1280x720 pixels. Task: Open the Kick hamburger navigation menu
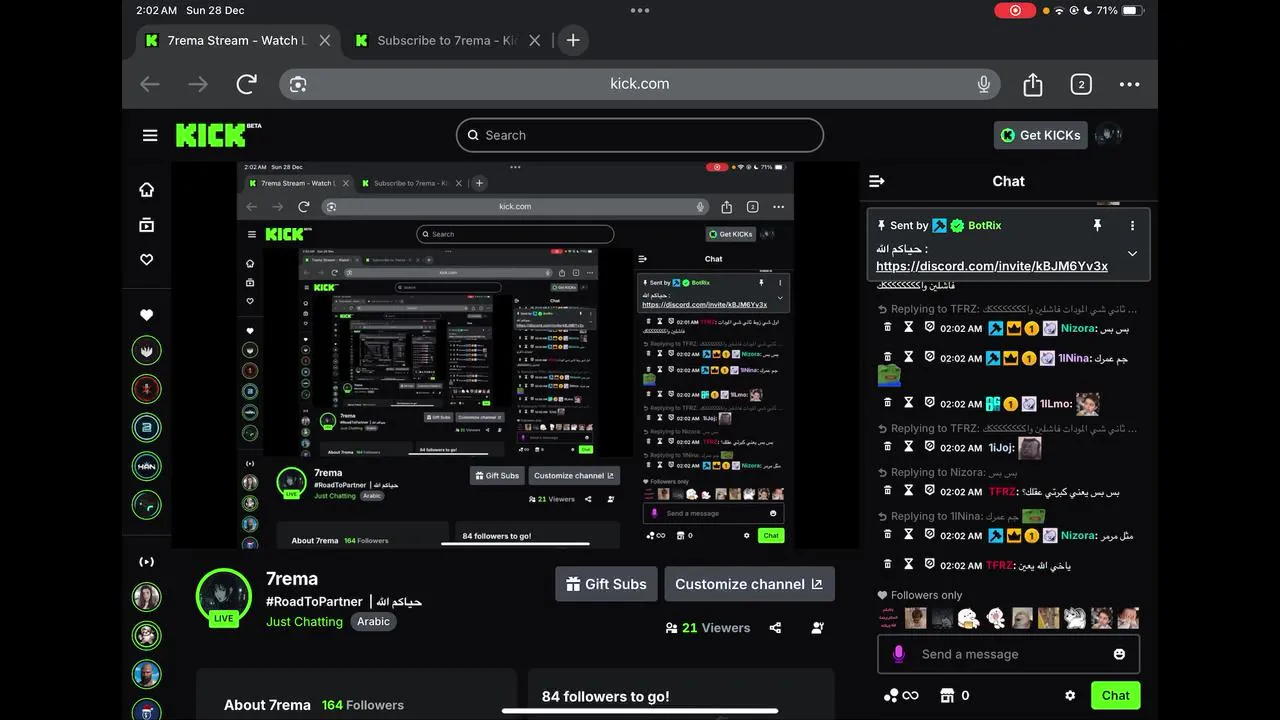[x=150, y=135]
